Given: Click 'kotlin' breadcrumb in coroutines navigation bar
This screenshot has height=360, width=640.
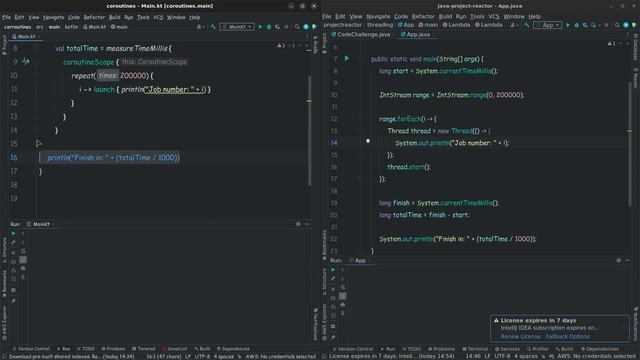Looking at the screenshot, I should point(71,27).
